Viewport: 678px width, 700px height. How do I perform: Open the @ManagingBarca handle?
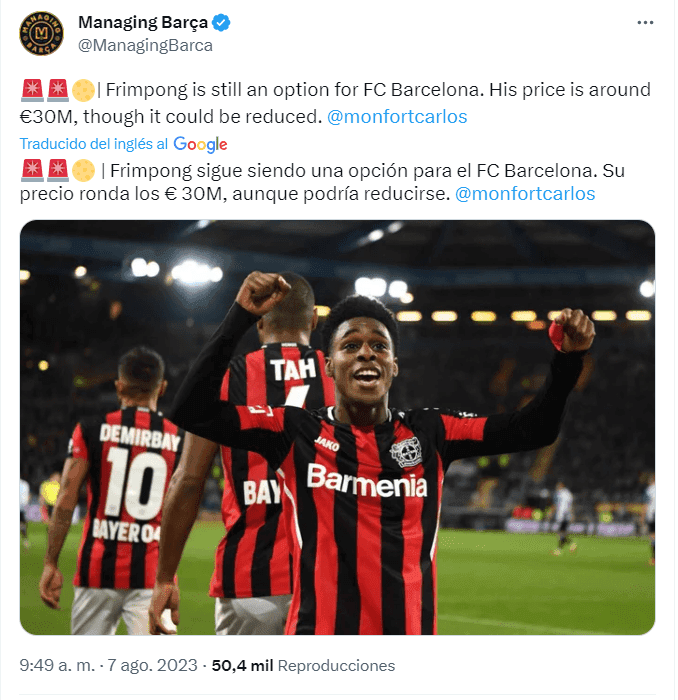coord(146,46)
